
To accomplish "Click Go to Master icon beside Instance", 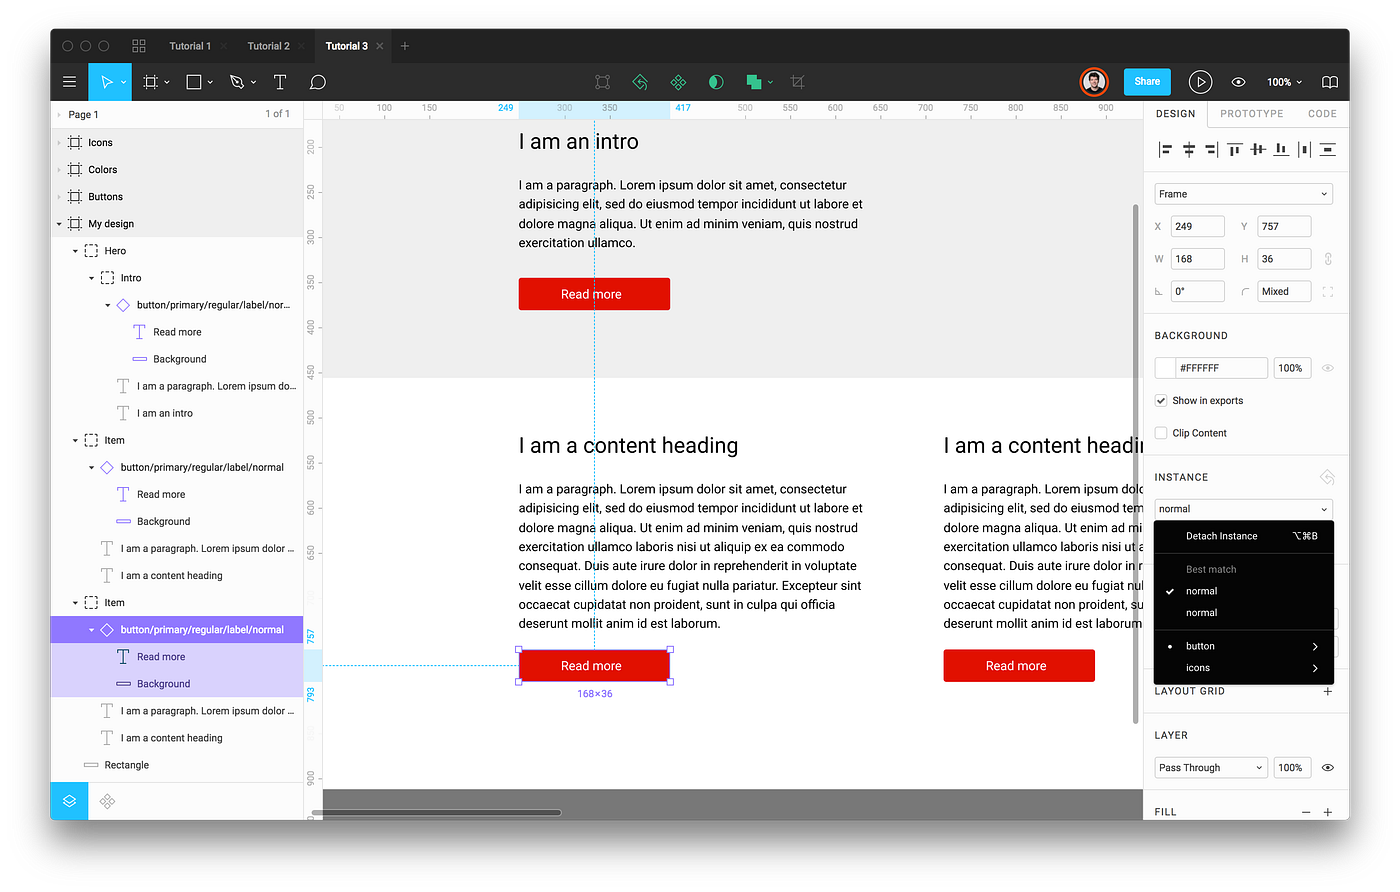I will click(x=1327, y=477).
